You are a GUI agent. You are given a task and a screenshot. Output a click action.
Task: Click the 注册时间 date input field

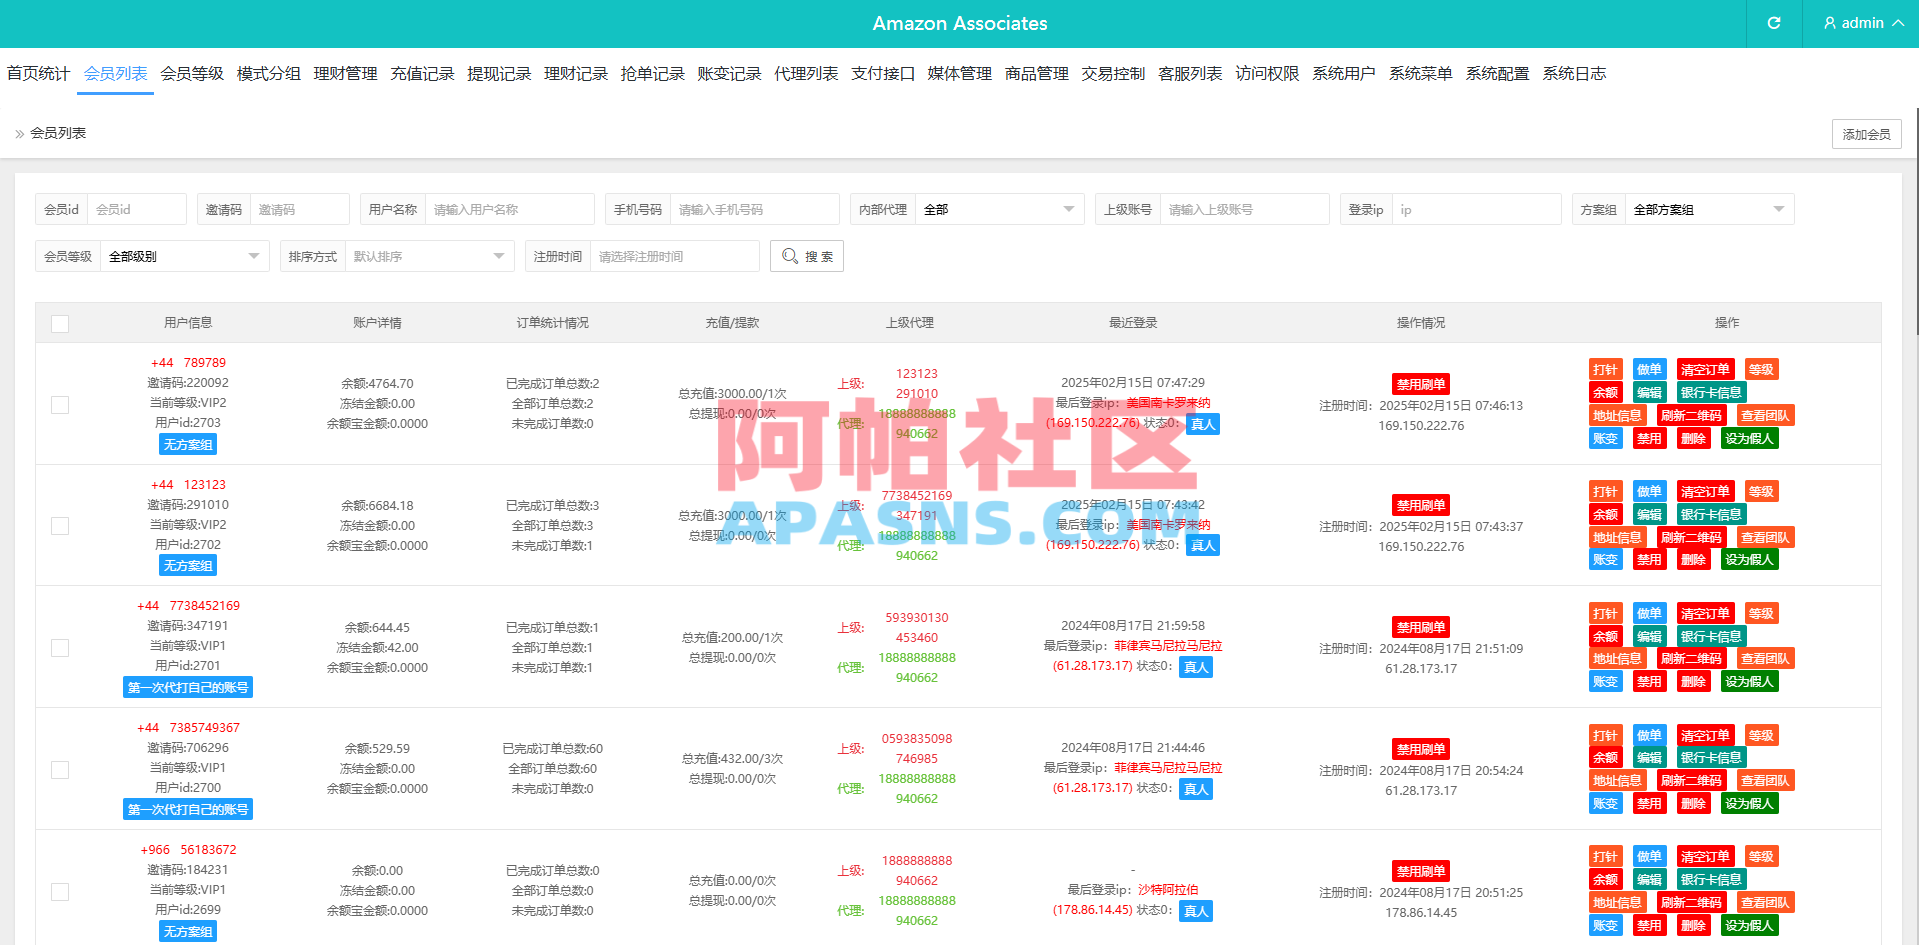(675, 256)
